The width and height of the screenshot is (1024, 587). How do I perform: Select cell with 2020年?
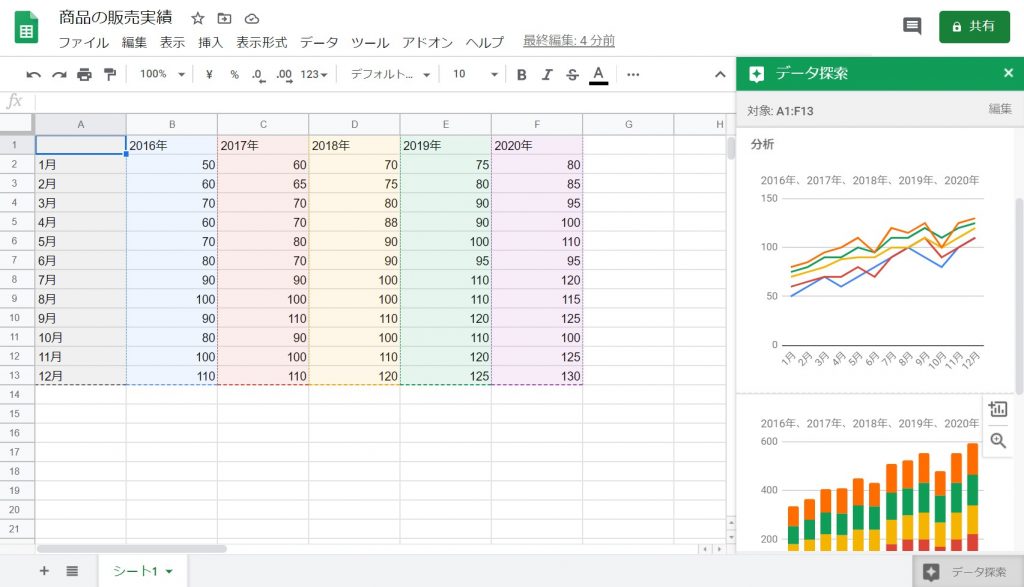coord(537,145)
